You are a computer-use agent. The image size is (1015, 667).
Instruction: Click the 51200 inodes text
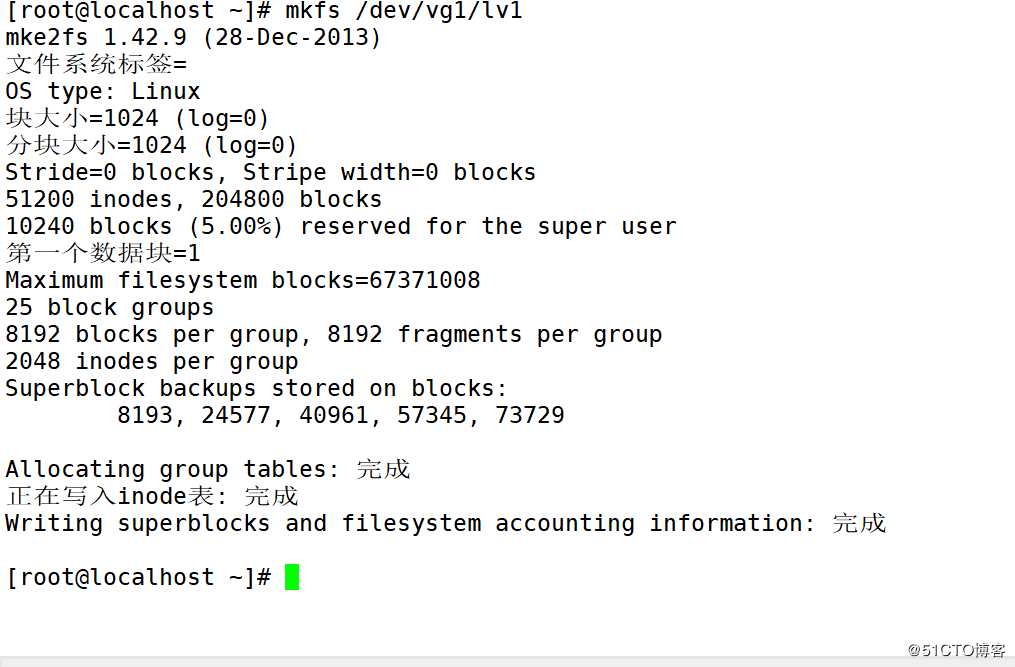point(93,200)
